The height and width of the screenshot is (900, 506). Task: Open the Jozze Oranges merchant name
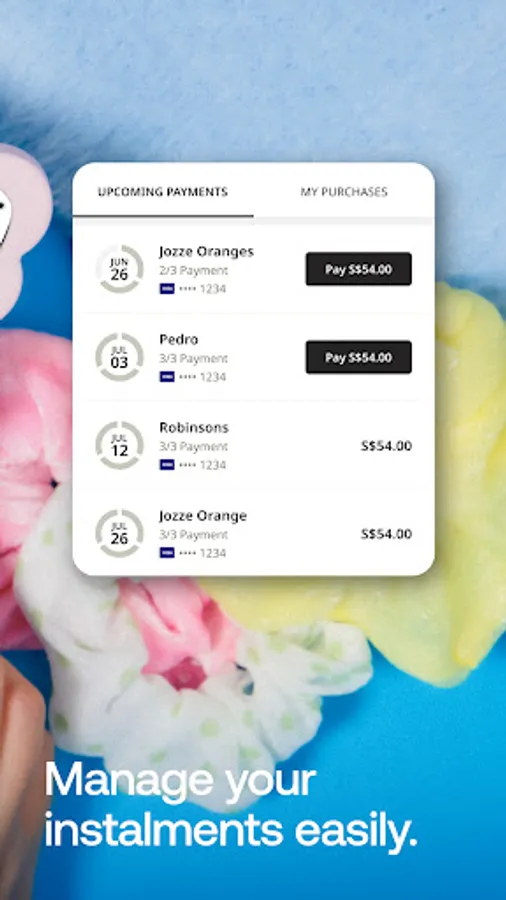(x=207, y=252)
